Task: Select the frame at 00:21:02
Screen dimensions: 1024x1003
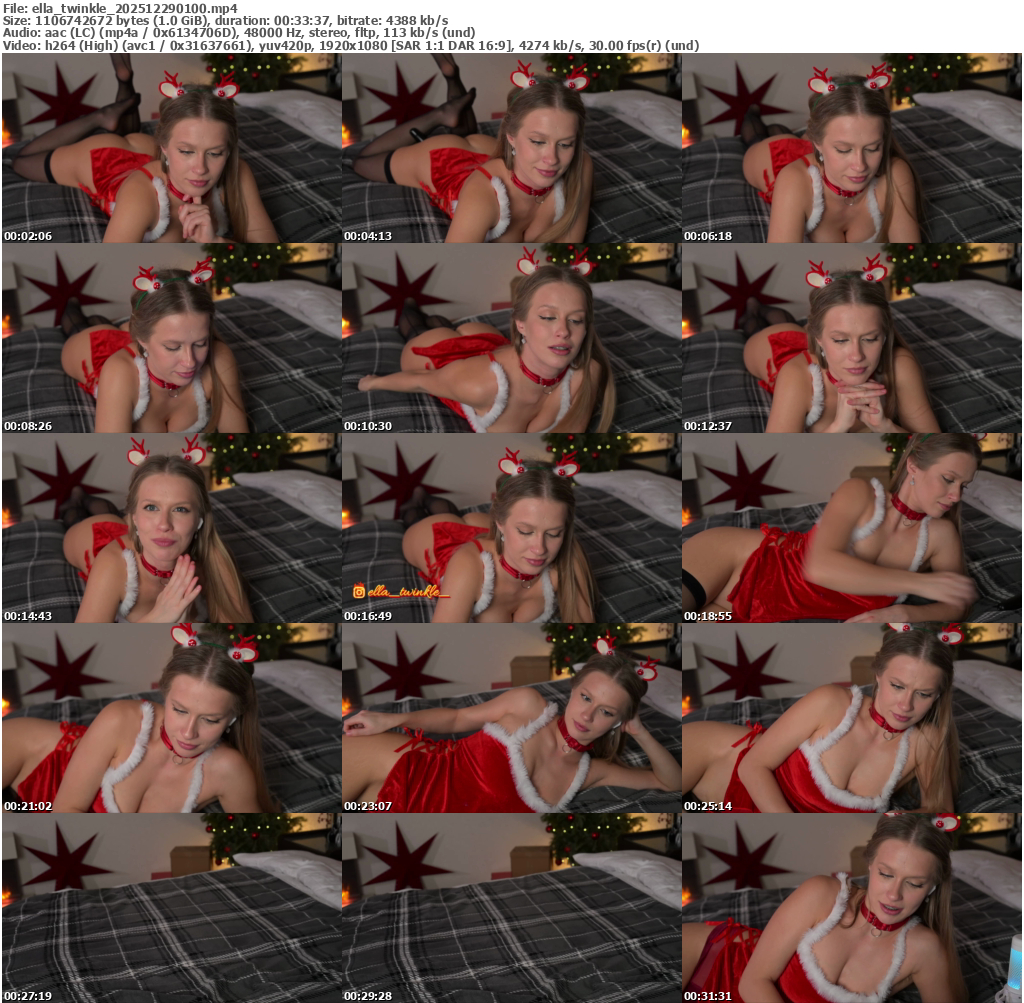Action: [171, 718]
